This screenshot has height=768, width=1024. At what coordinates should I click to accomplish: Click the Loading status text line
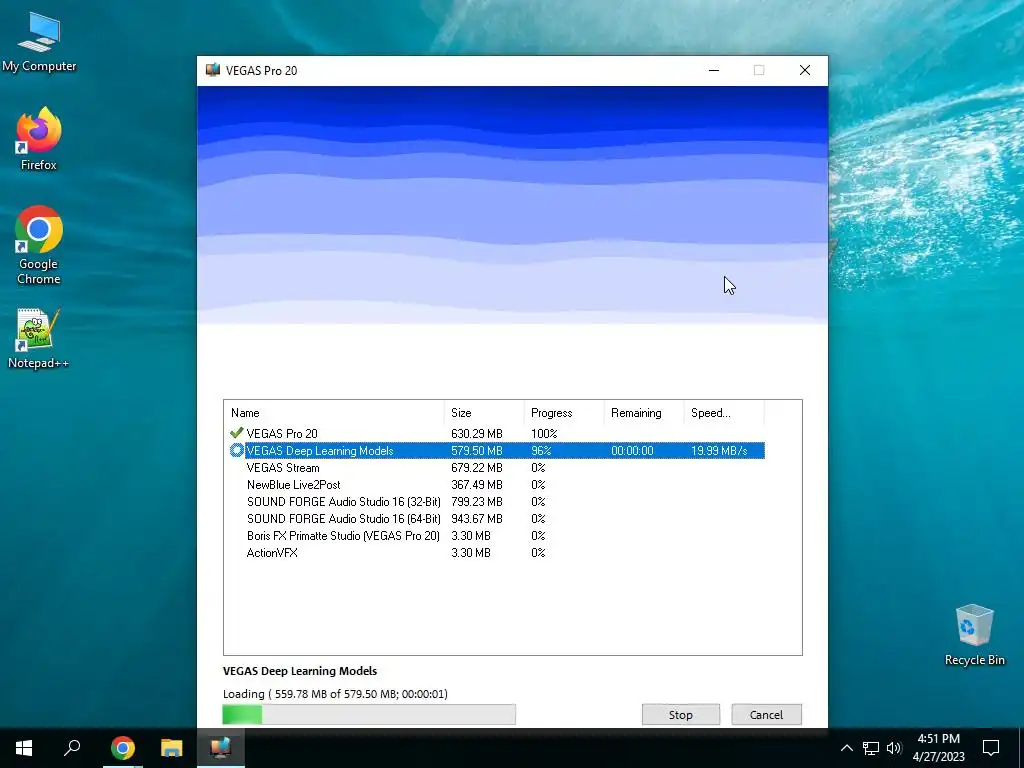(x=335, y=694)
